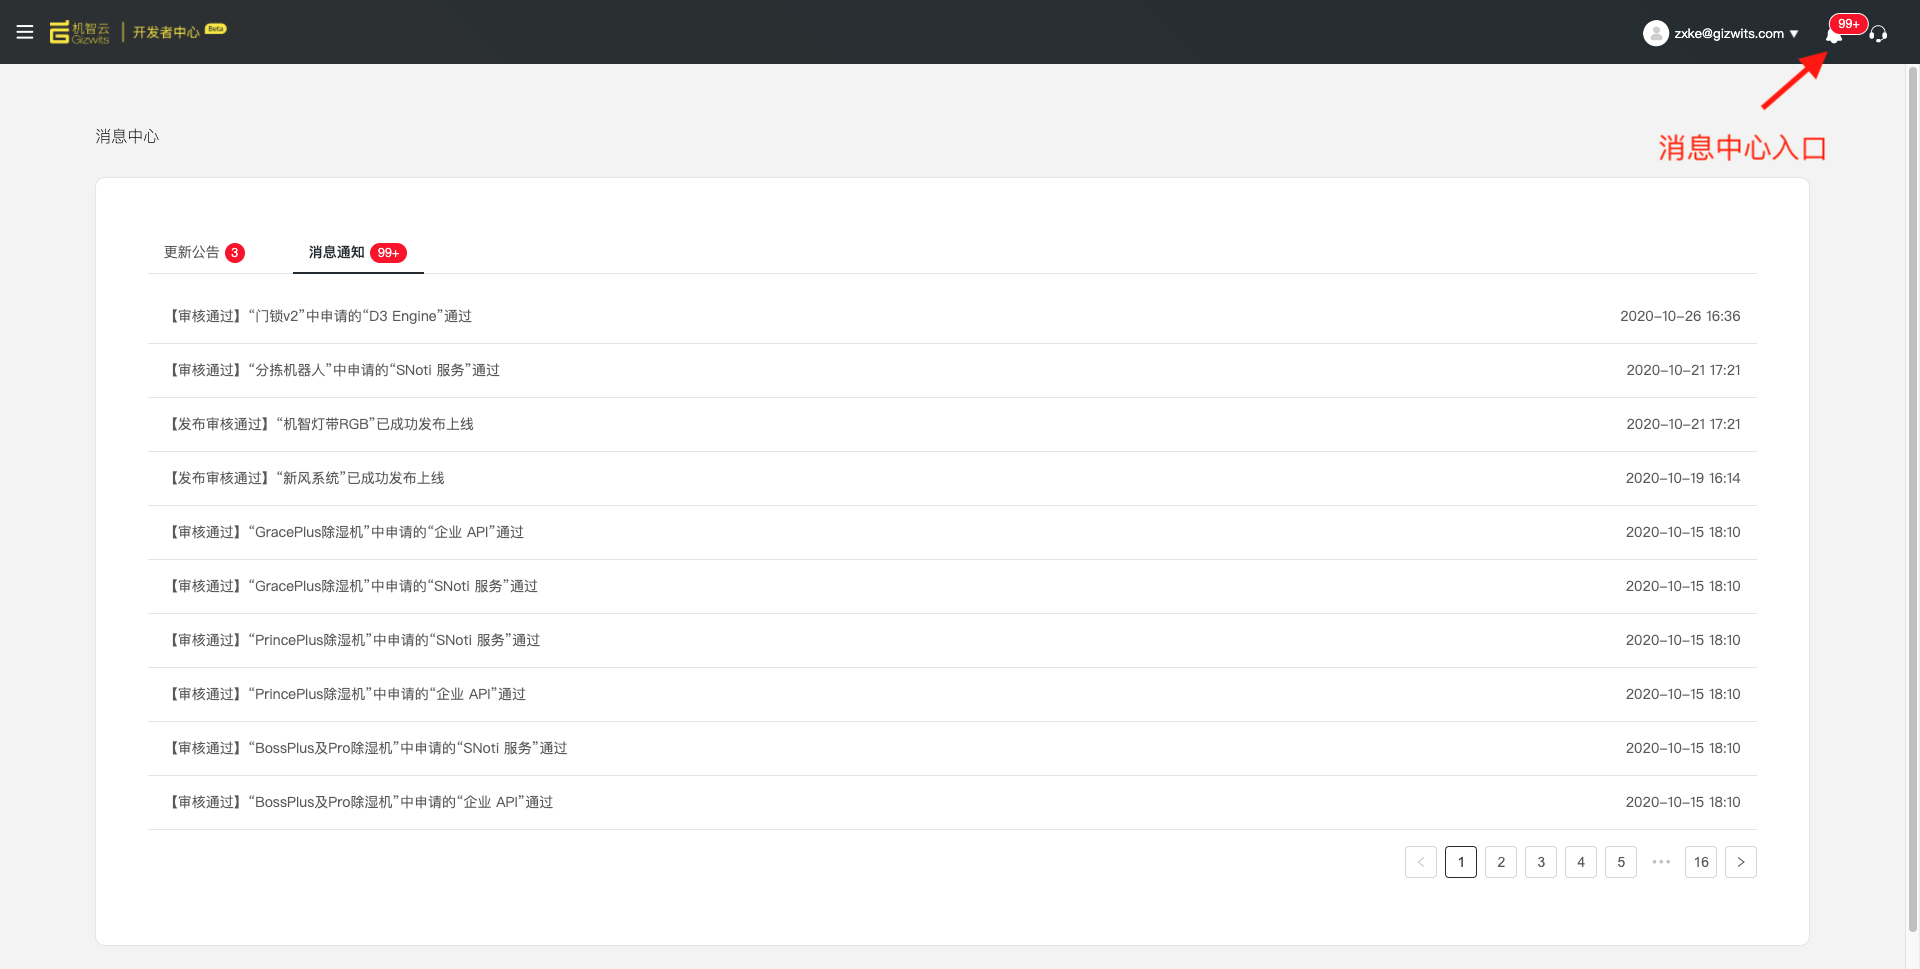The height and width of the screenshot is (969, 1920).
Task: Select the 消息通知 tab
Action: (337, 252)
